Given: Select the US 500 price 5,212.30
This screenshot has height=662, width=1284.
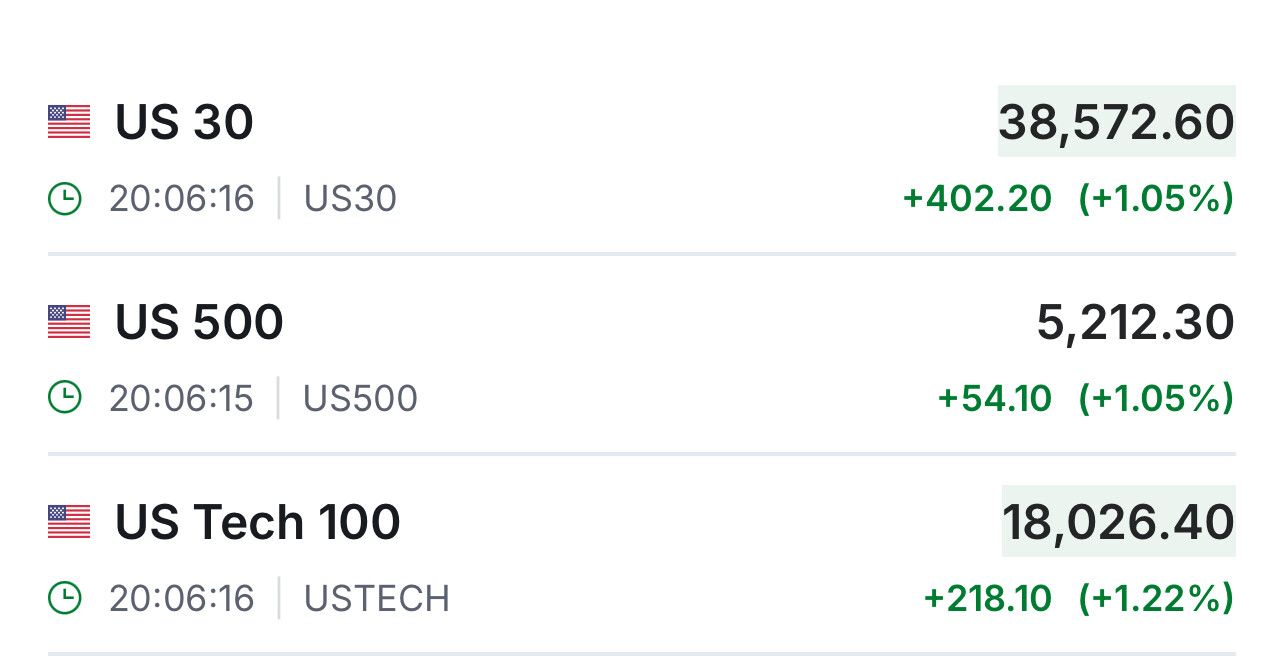Looking at the screenshot, I should coord(1135,322).
